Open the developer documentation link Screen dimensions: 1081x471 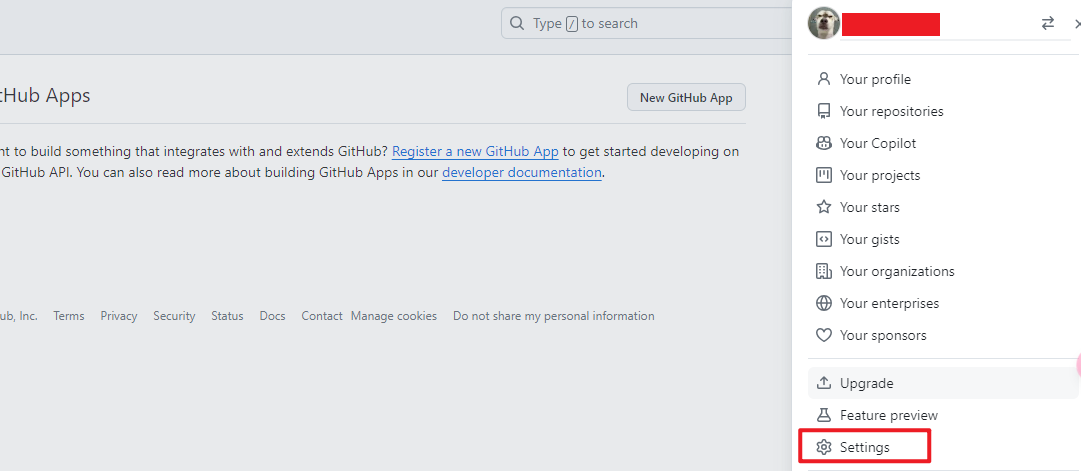click(522, 172)
